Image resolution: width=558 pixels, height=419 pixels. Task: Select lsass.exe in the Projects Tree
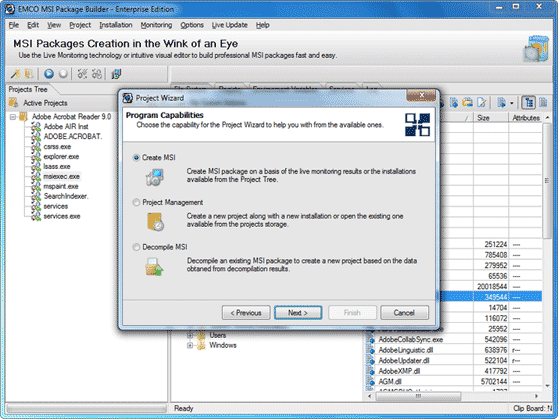57,166
